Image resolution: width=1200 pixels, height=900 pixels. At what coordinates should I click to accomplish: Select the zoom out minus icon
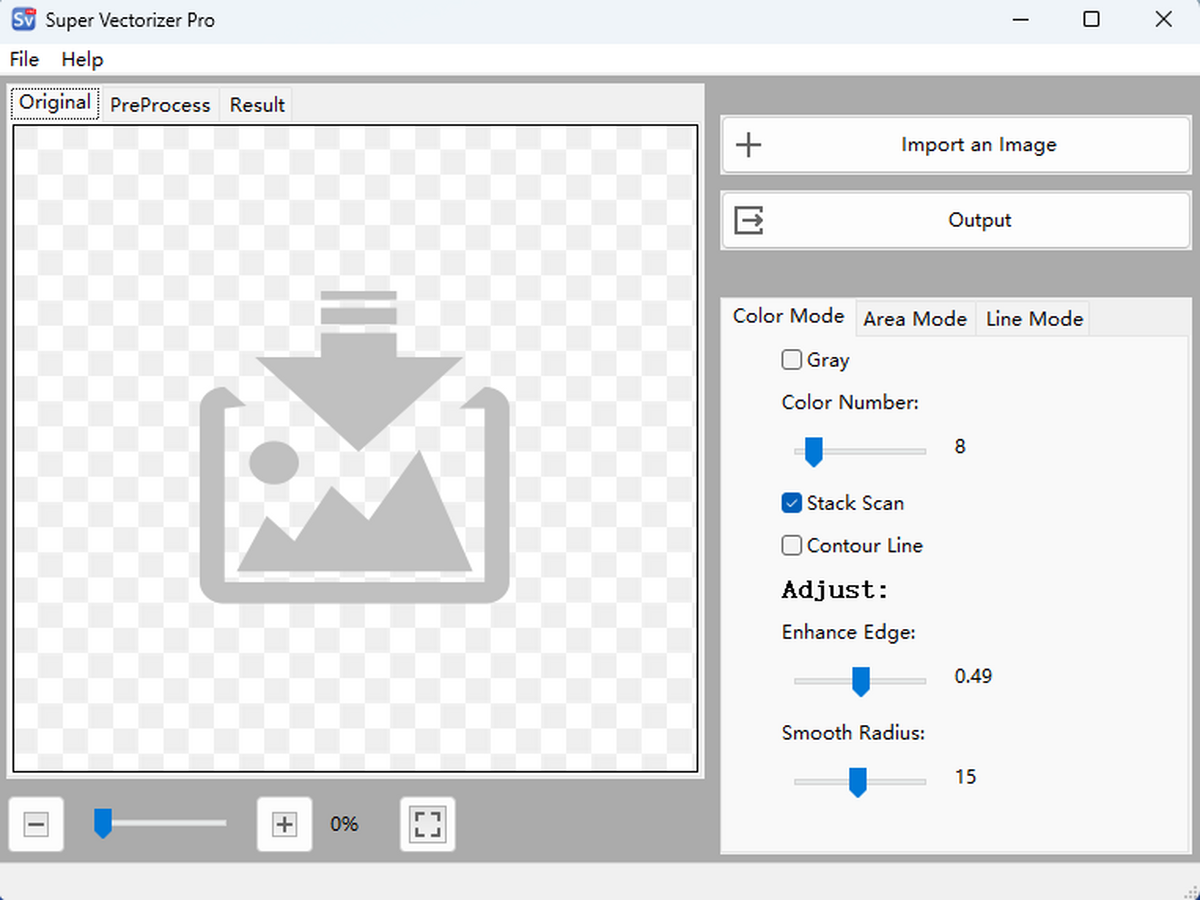36,824
